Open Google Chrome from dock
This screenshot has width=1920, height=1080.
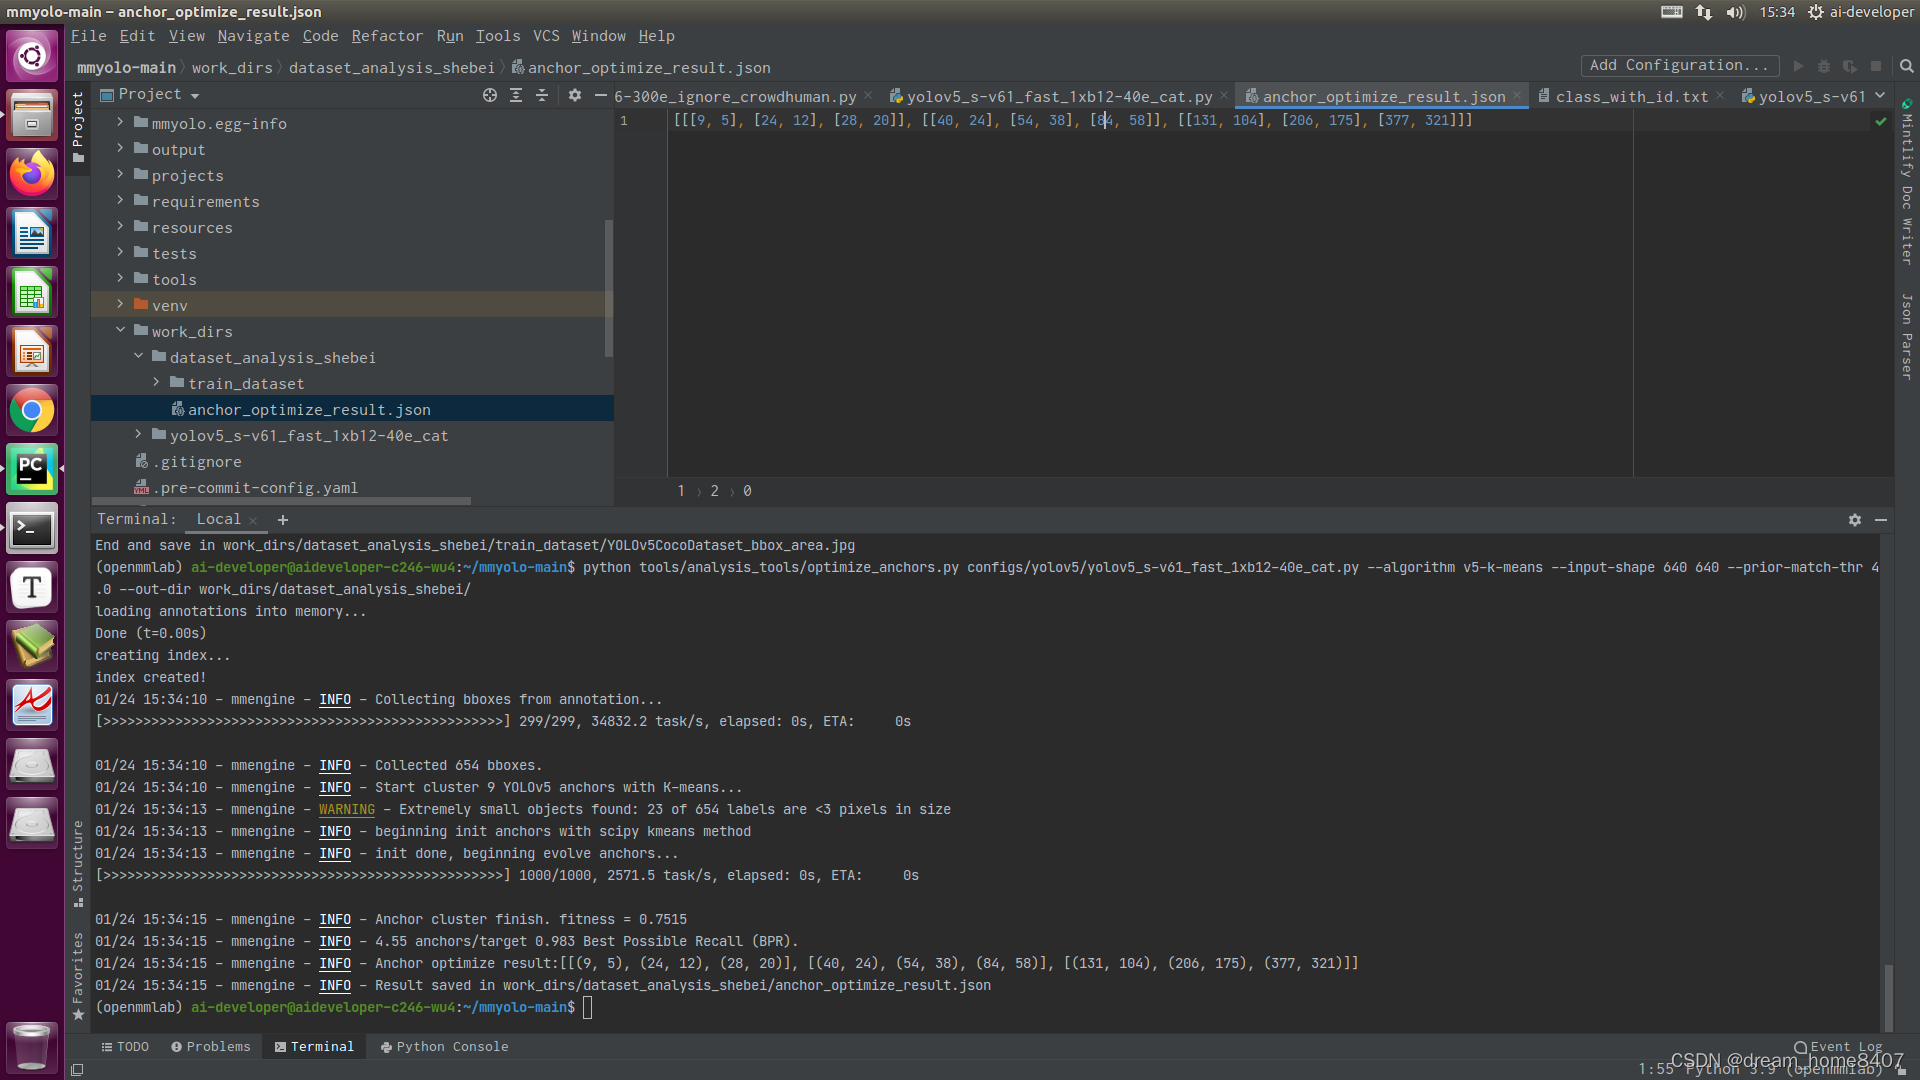coord(32,411)
